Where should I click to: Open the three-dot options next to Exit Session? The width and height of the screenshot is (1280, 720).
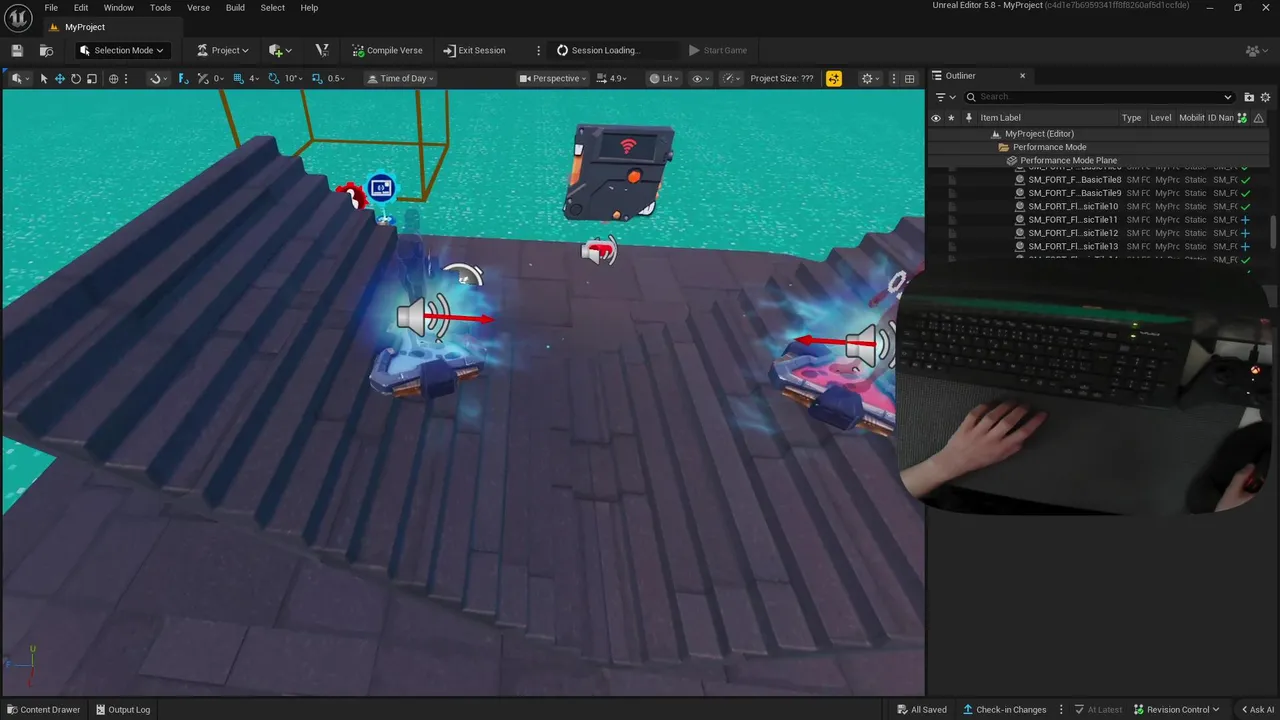538,50
